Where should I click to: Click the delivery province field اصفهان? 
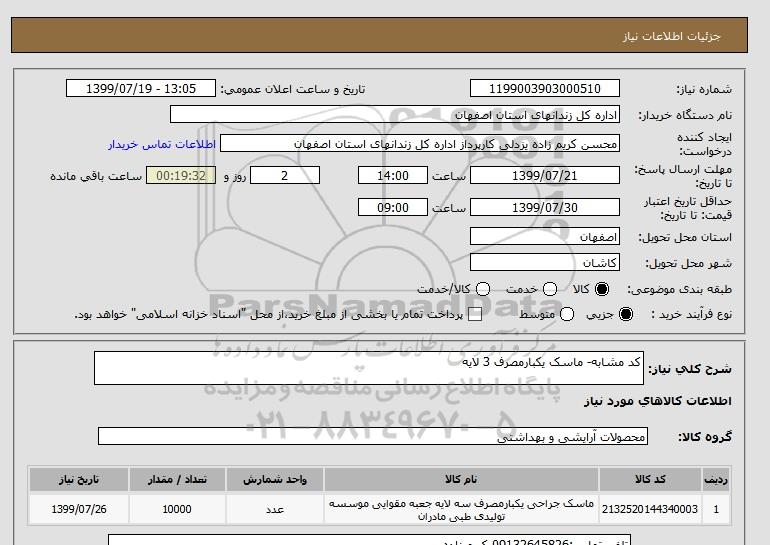pyautogui.click(x=545, y=236)
